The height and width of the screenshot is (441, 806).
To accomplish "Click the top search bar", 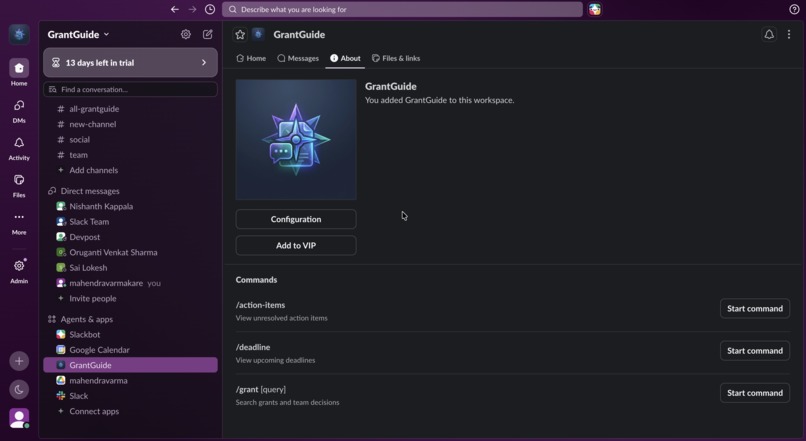I will pos(402,9).
